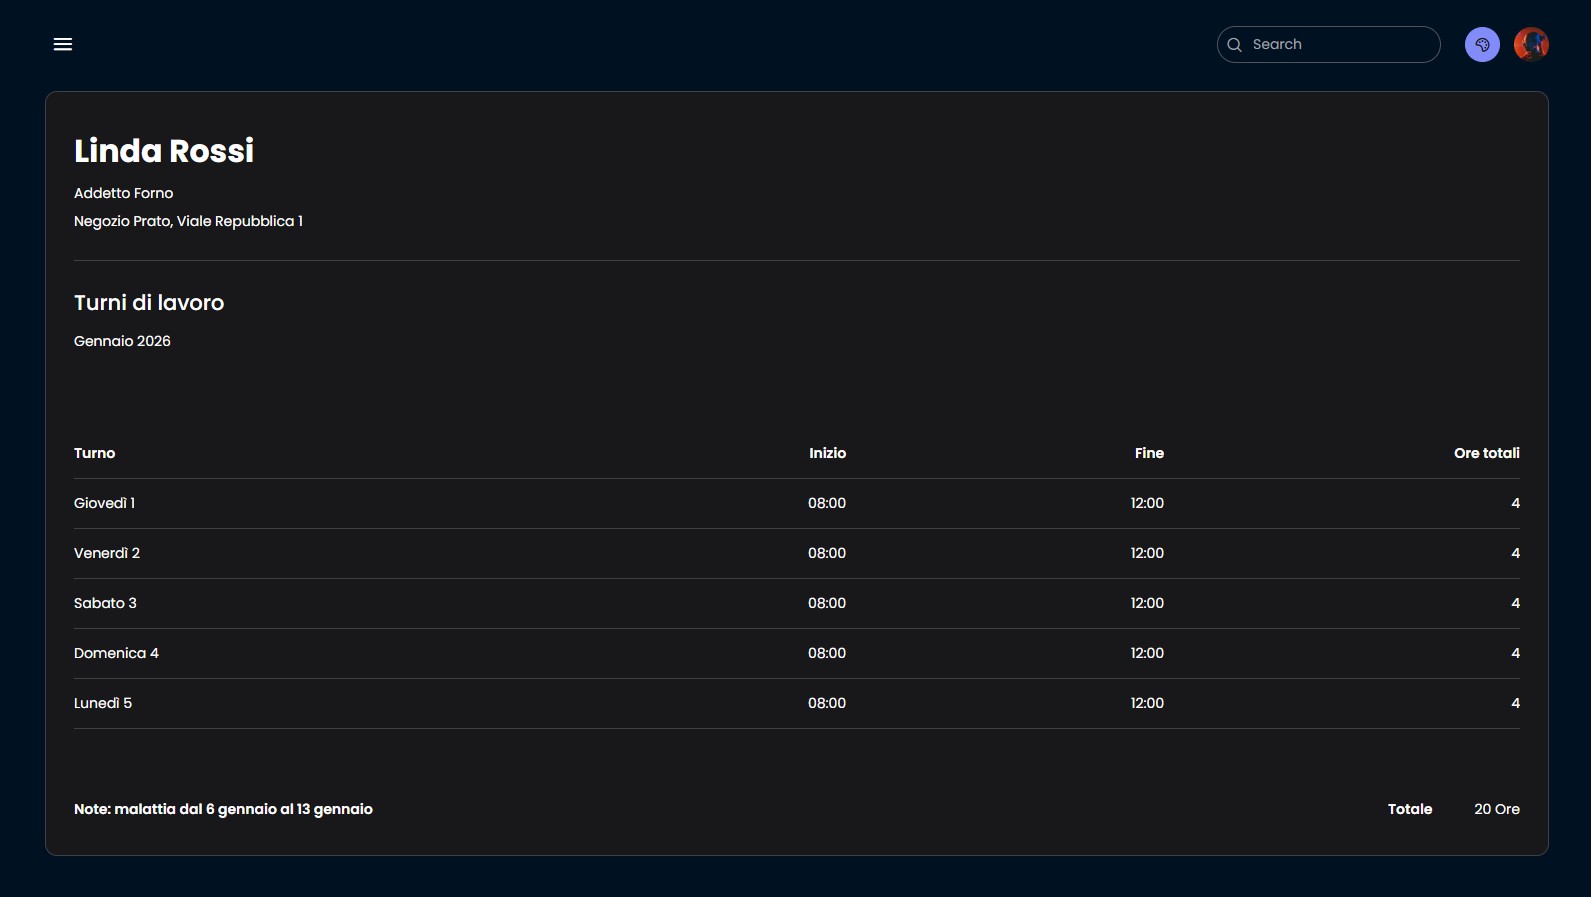This screenshot has height=897, width=1591.
Task: Open the hamburger navigation menu
Action: coord(63,44)
